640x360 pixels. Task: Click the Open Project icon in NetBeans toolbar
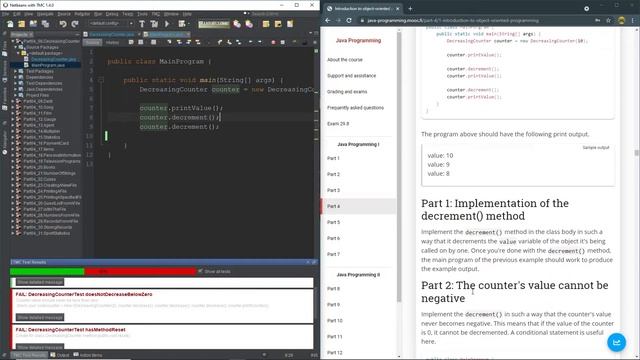(x=33, y=24)
